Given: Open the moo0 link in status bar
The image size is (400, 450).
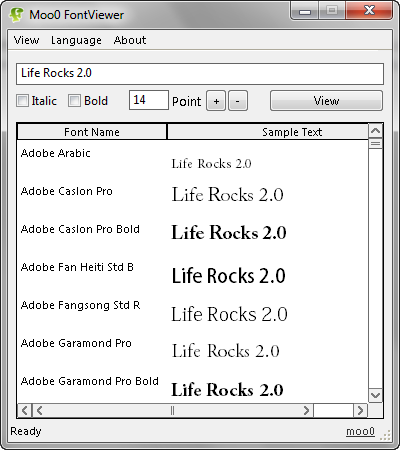Looking at the screenshot, I should (x=360, y=431).
